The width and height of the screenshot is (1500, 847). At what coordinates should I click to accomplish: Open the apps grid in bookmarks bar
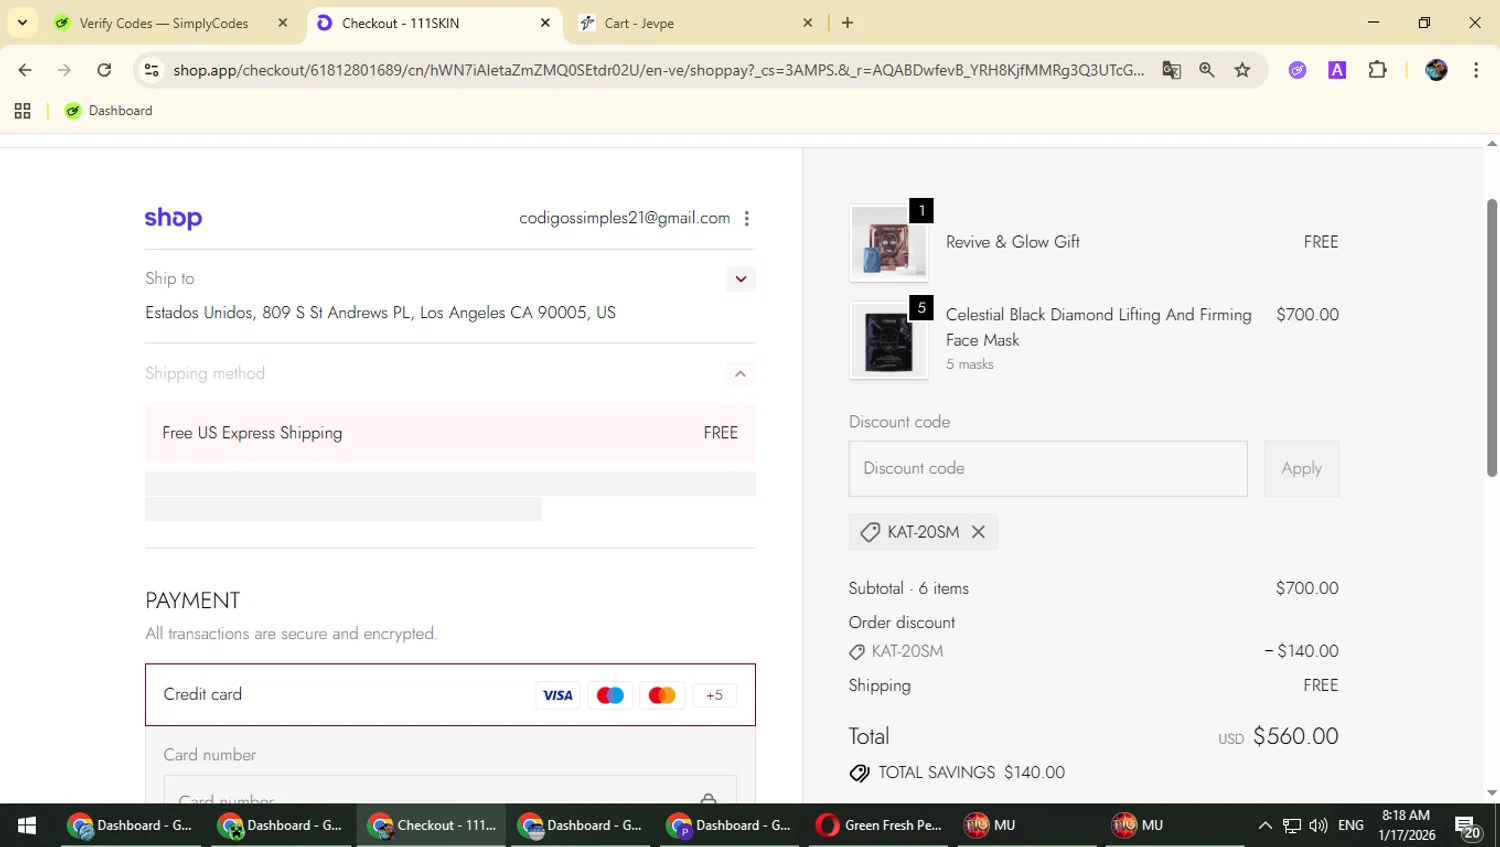coord(22,111)
